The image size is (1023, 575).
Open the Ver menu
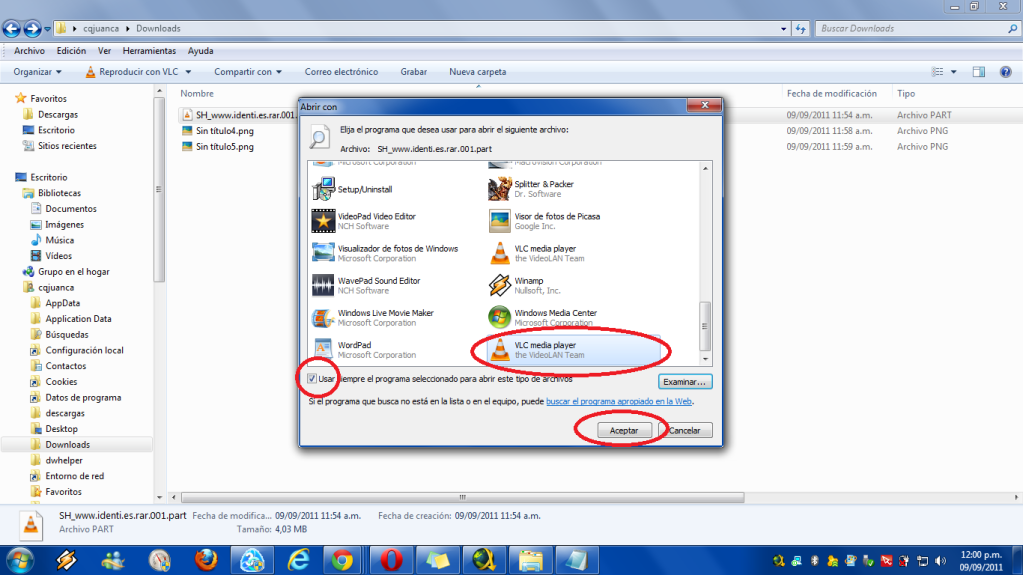[104, 51]
